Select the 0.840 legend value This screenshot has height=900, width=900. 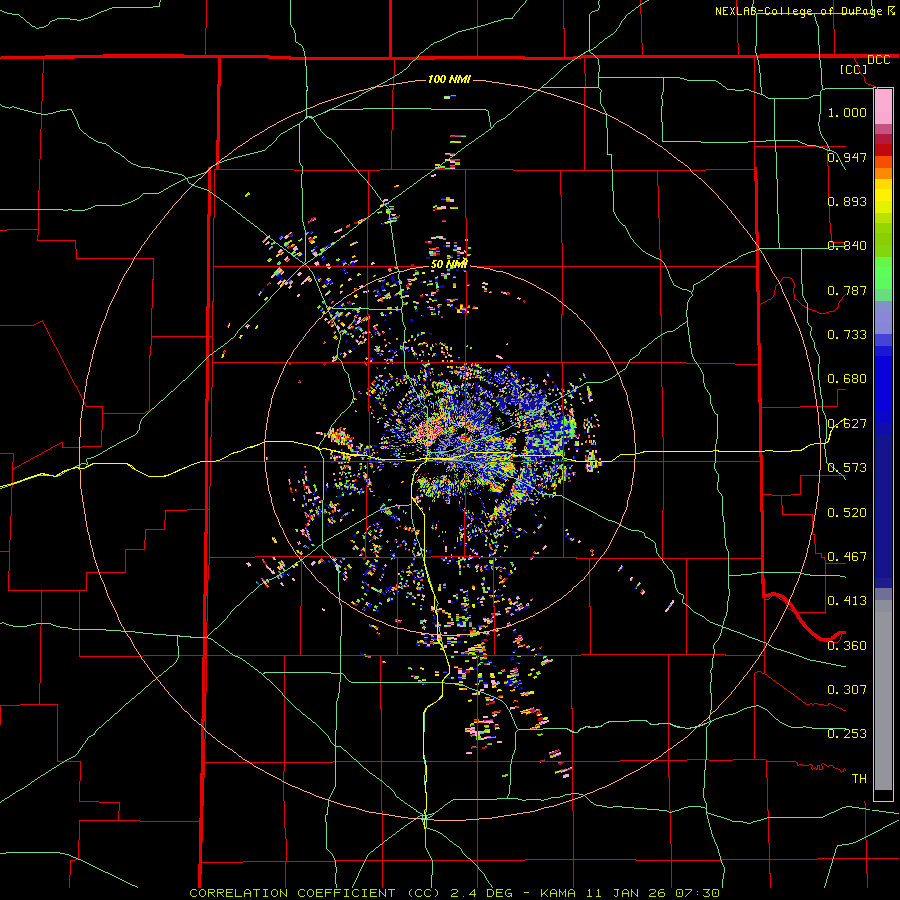(847, 246)
